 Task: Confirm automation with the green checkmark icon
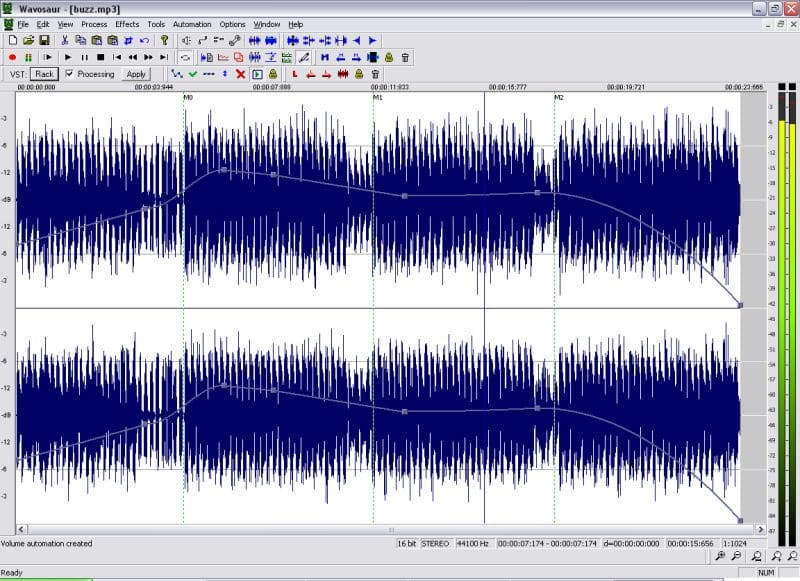point(193,74)
